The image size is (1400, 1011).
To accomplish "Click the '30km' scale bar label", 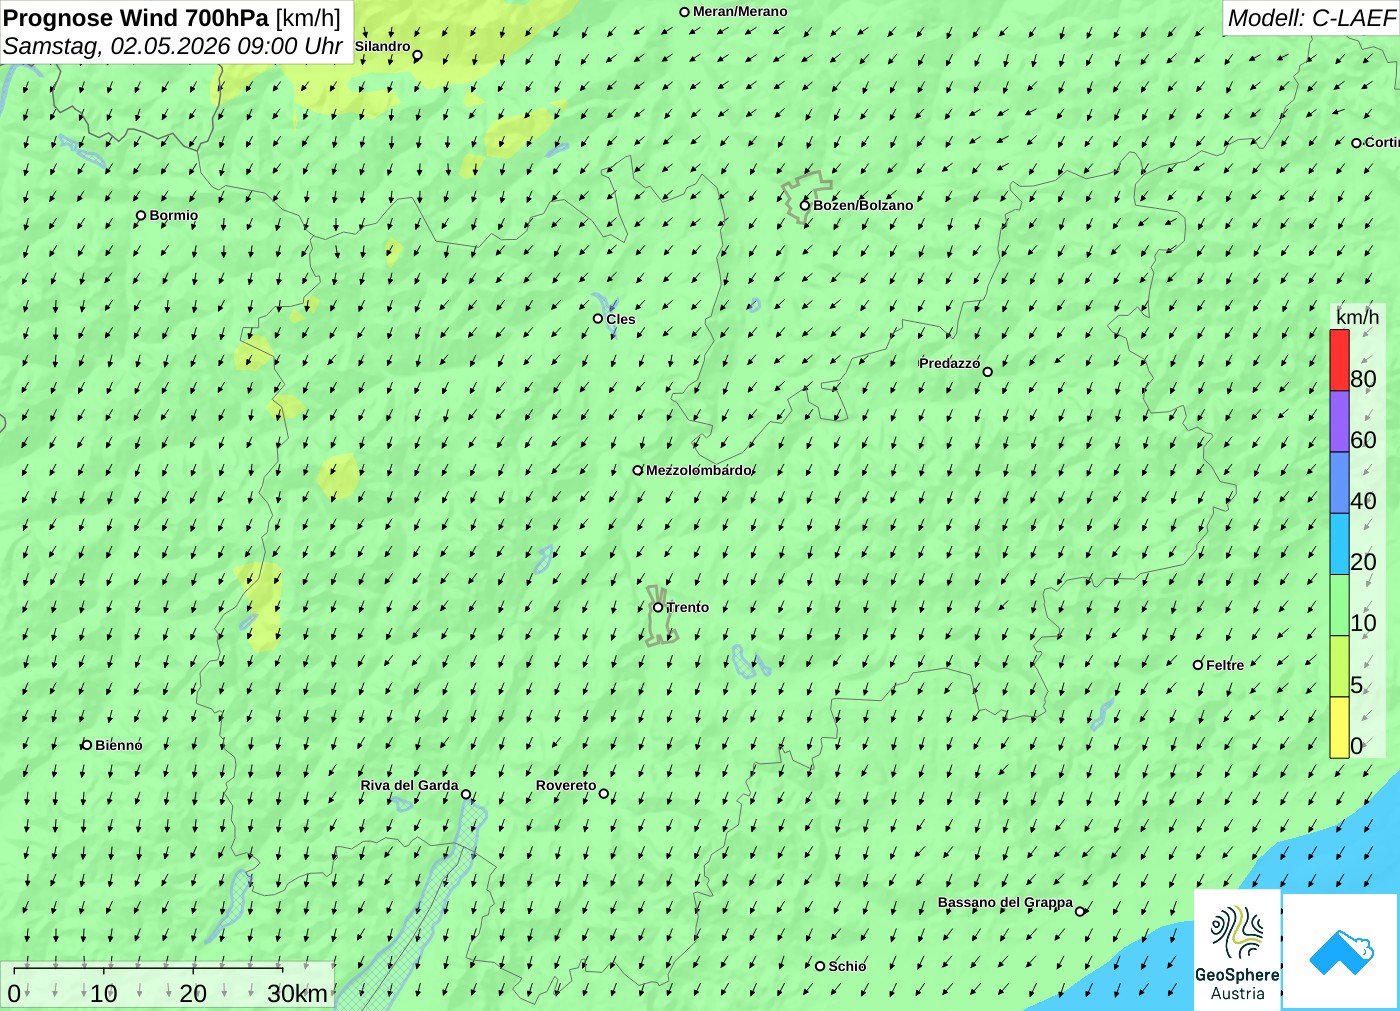I will pos(297,993).
